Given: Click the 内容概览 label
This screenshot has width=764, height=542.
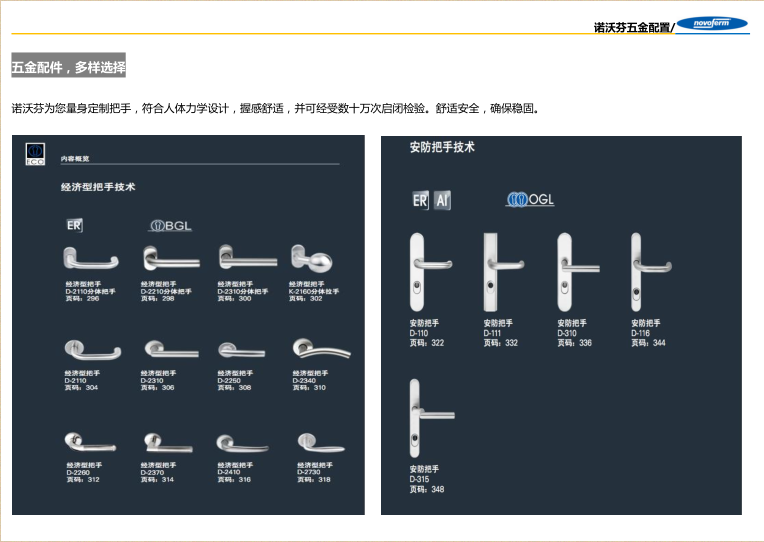Looking at the screenshot, I should (75, 159).
